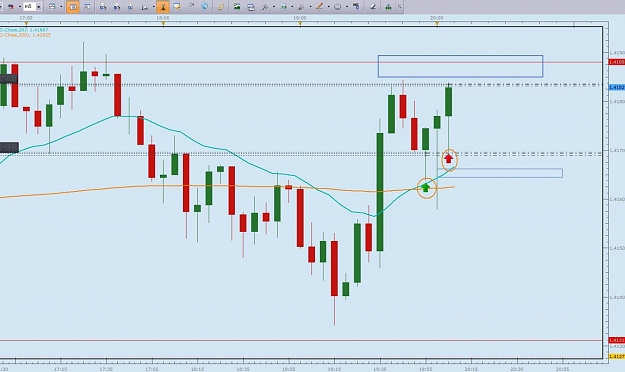Click the green tree icon near the toolbar end
Image resolution: width=625 pixels, height=372 pixels.
pos(388,6)
